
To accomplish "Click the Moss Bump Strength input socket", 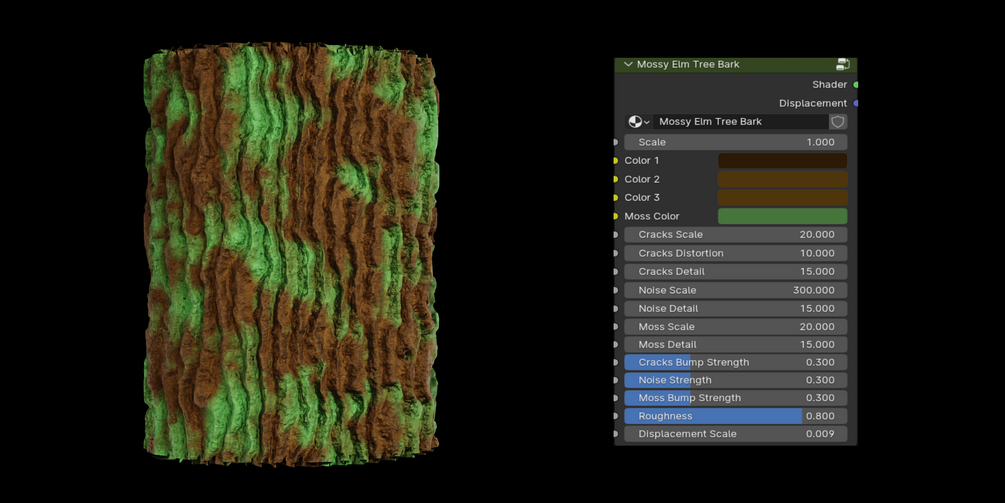I will click(616, 398).
